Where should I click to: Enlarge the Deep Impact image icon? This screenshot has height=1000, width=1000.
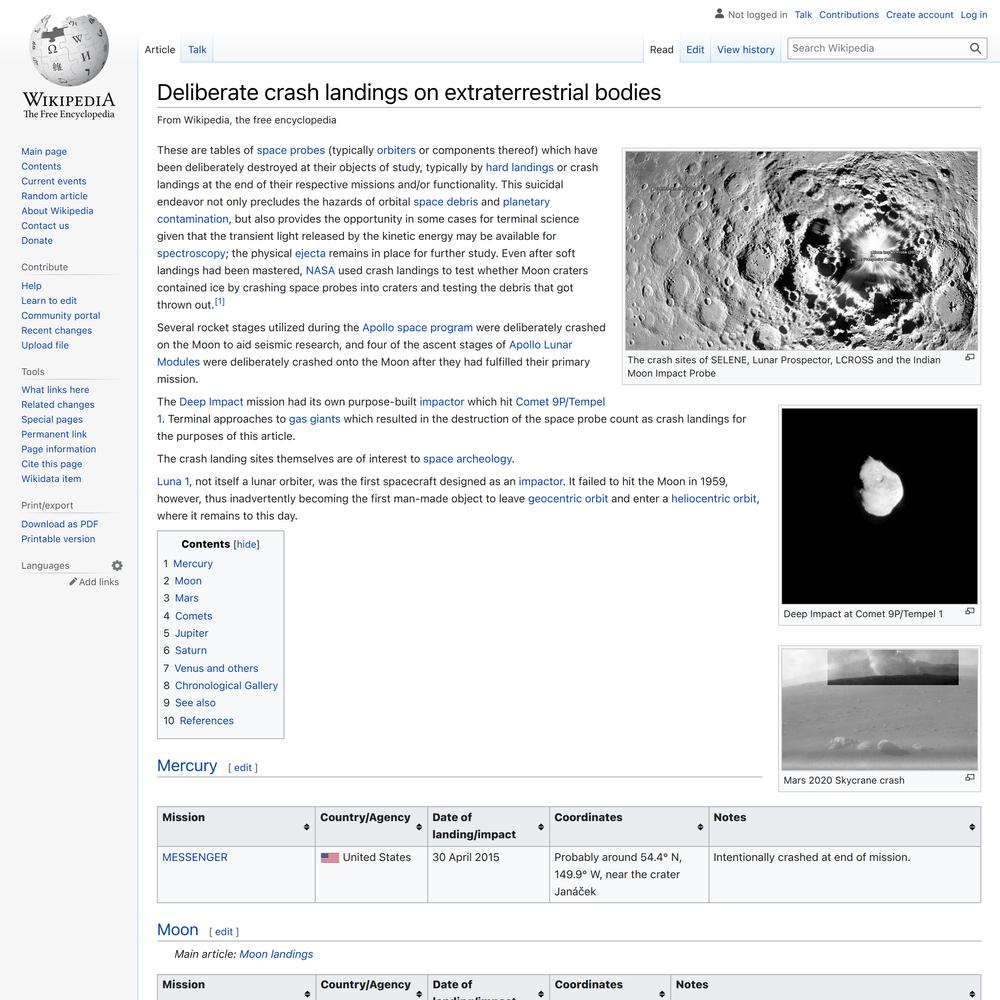pos(969,612)
